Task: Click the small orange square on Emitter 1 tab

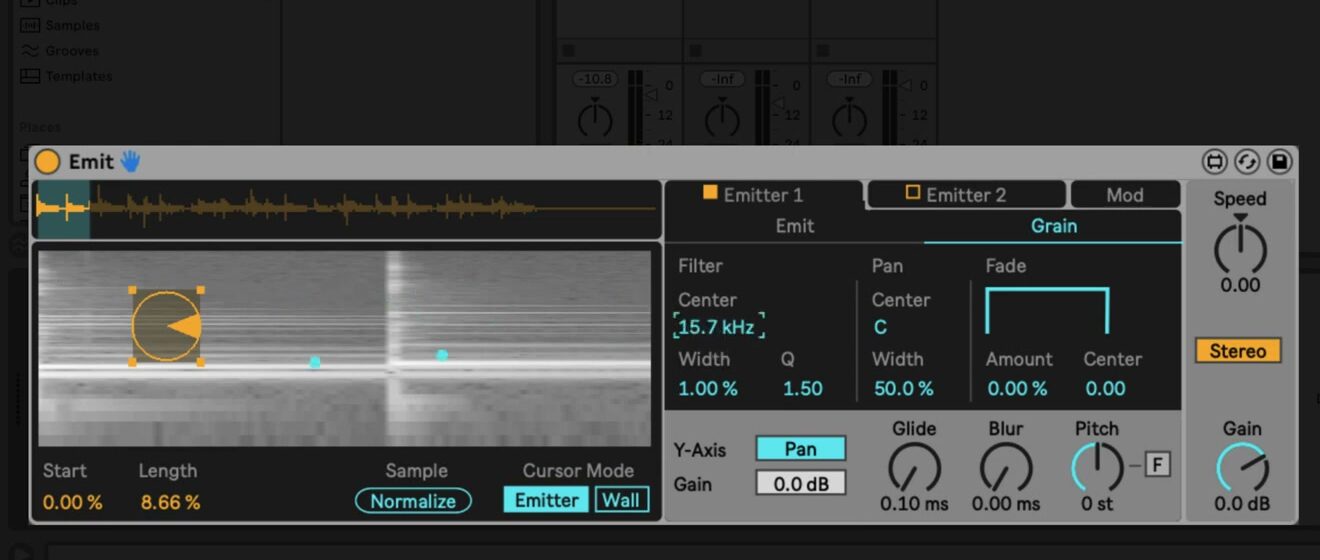Action: pos(710,192)
